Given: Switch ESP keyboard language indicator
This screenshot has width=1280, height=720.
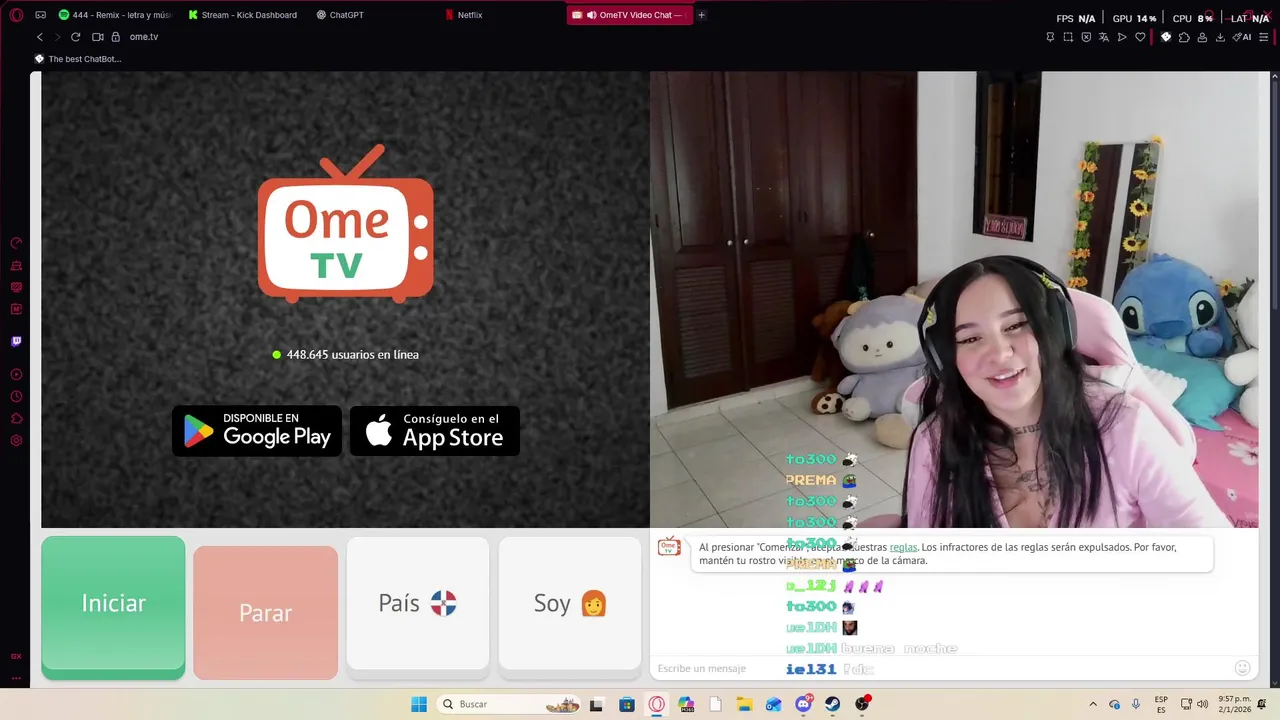Looking at the screenshot, I should (1161, 704).
